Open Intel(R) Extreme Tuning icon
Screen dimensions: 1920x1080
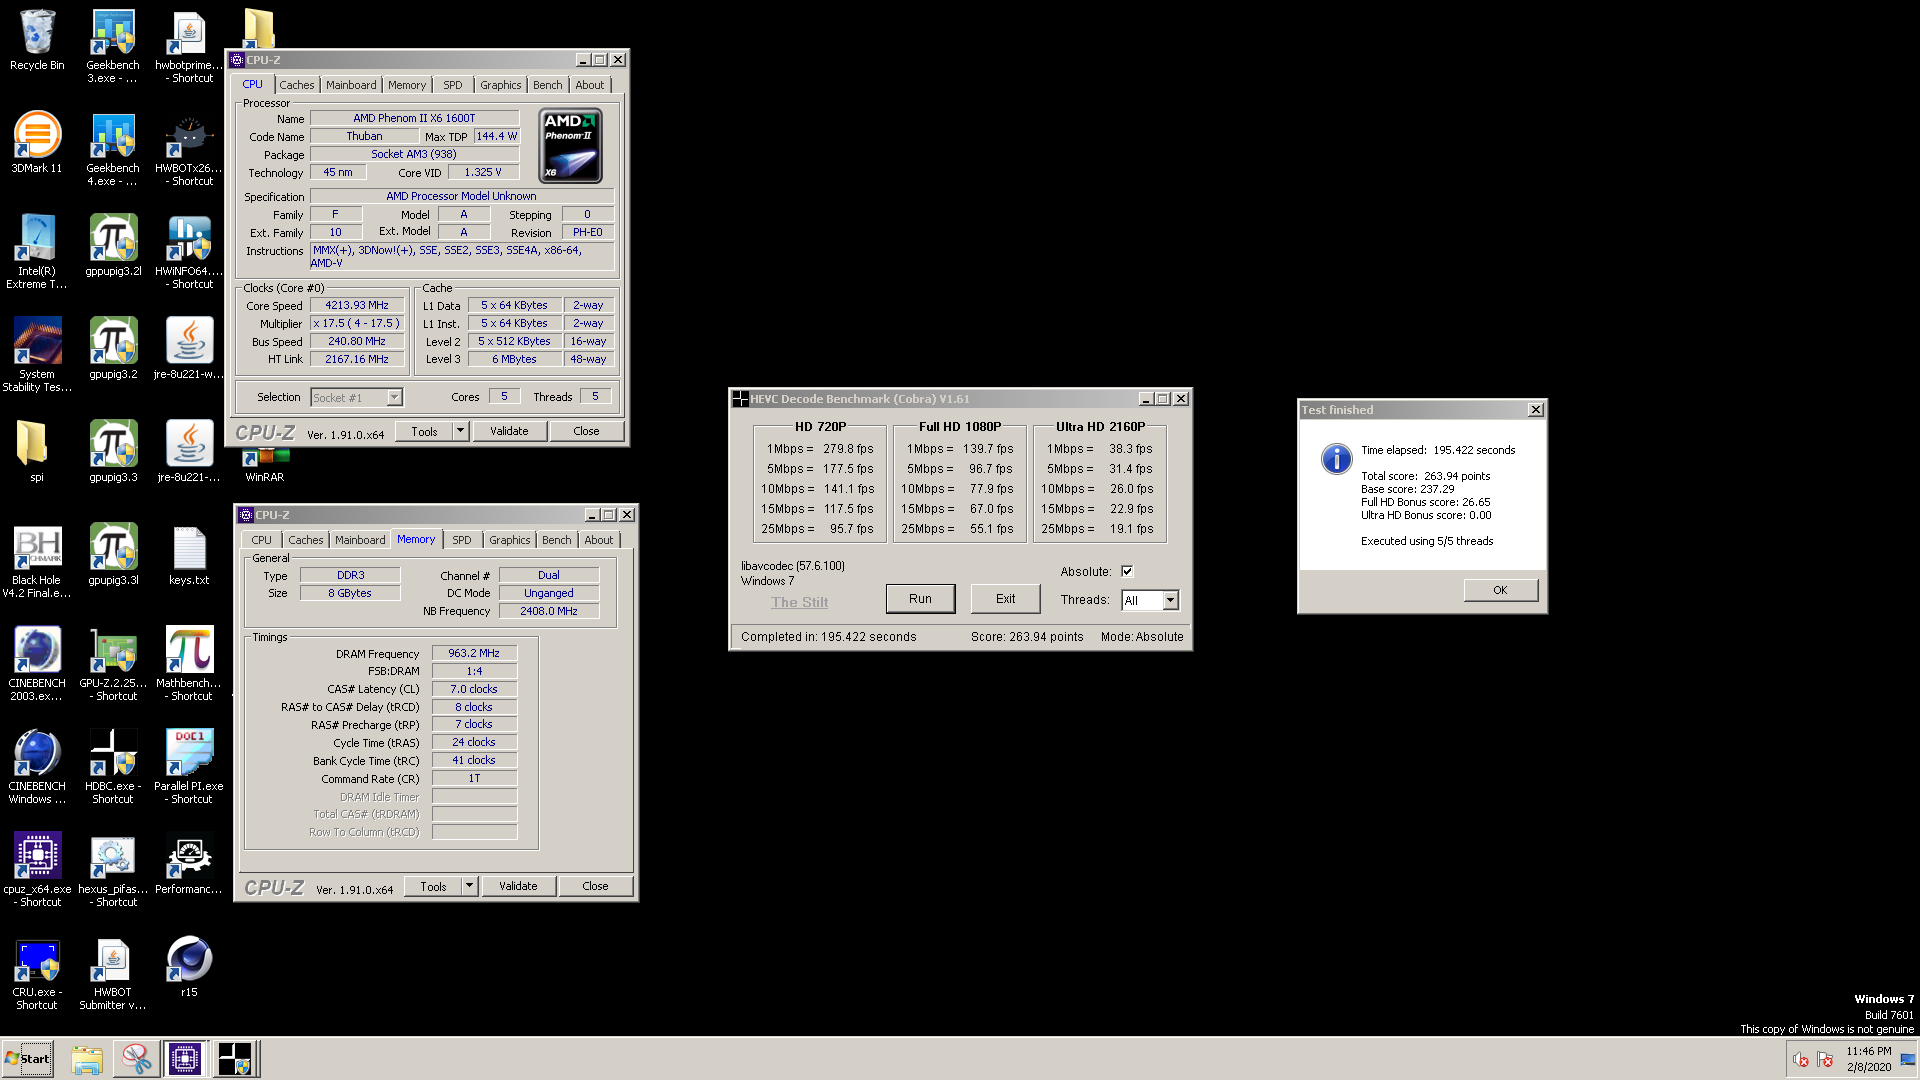pyautogui.click(x=37, y=252)
